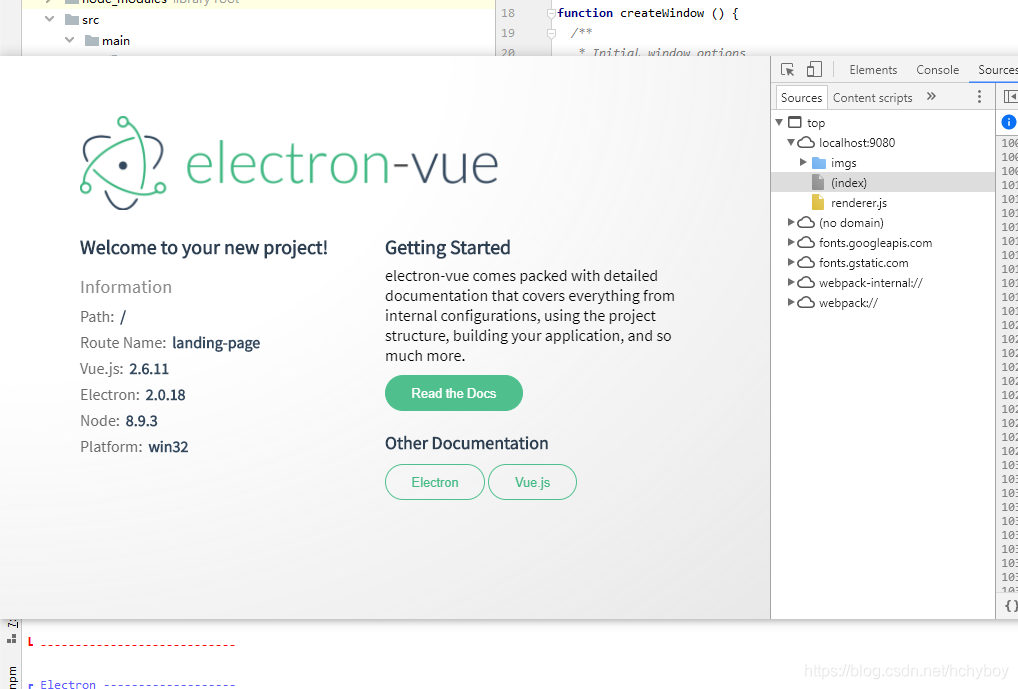This screenshot has width=1018, height=689.
Task: Click the webpack:// cloud icon
Action: [806, 303]
